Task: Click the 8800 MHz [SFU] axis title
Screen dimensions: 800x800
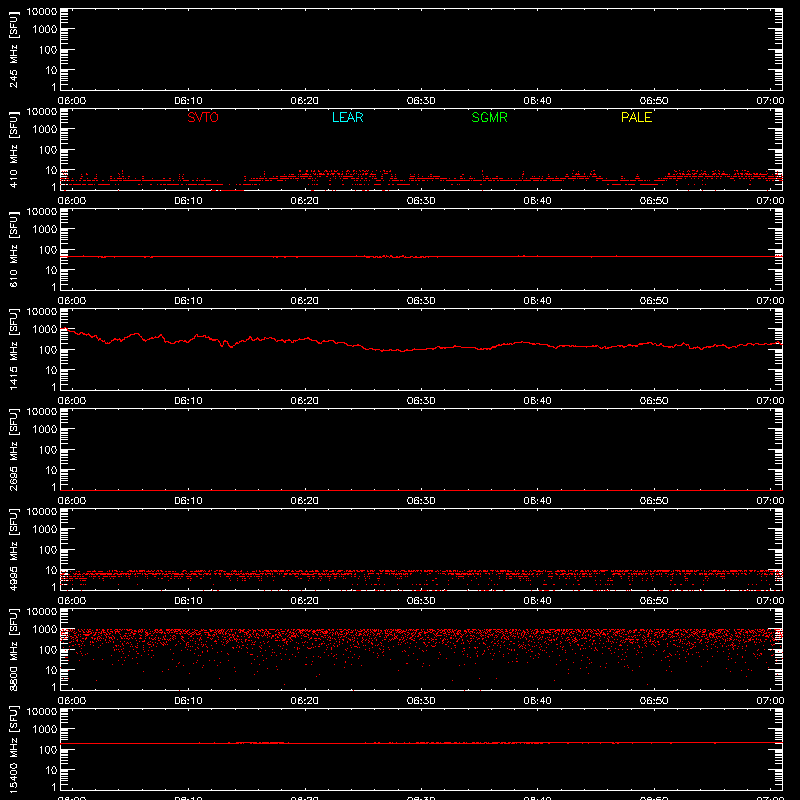Action: (13, 649)
